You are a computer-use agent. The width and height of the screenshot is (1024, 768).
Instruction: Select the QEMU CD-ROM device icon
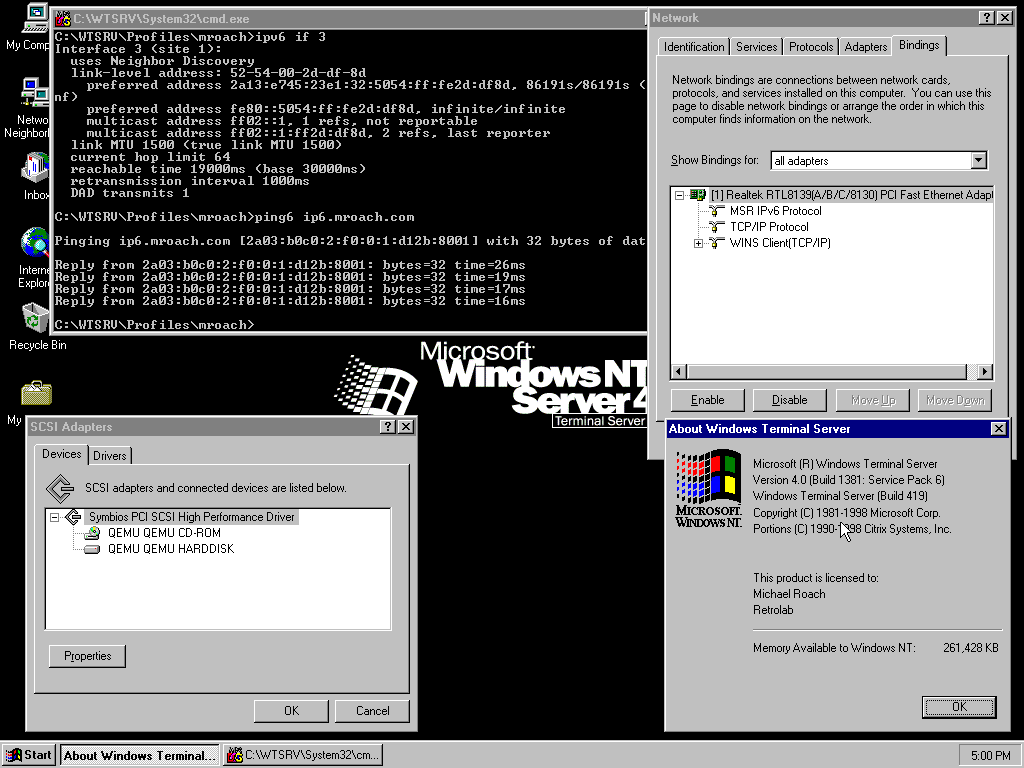coord(92,533)
